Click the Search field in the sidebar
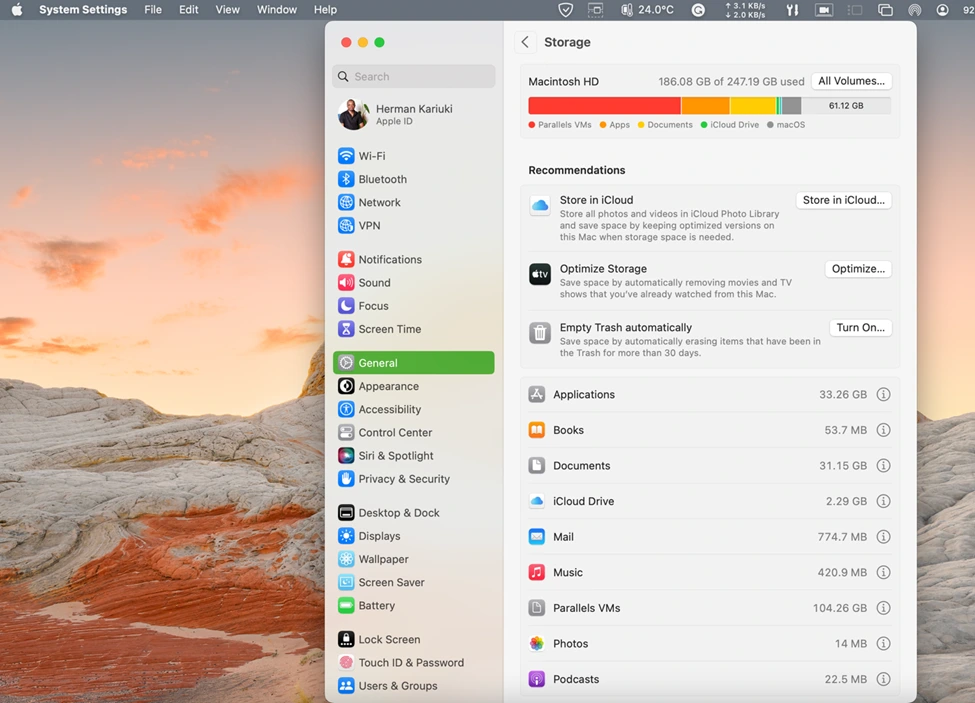The image size is (975, 703). 413,76
